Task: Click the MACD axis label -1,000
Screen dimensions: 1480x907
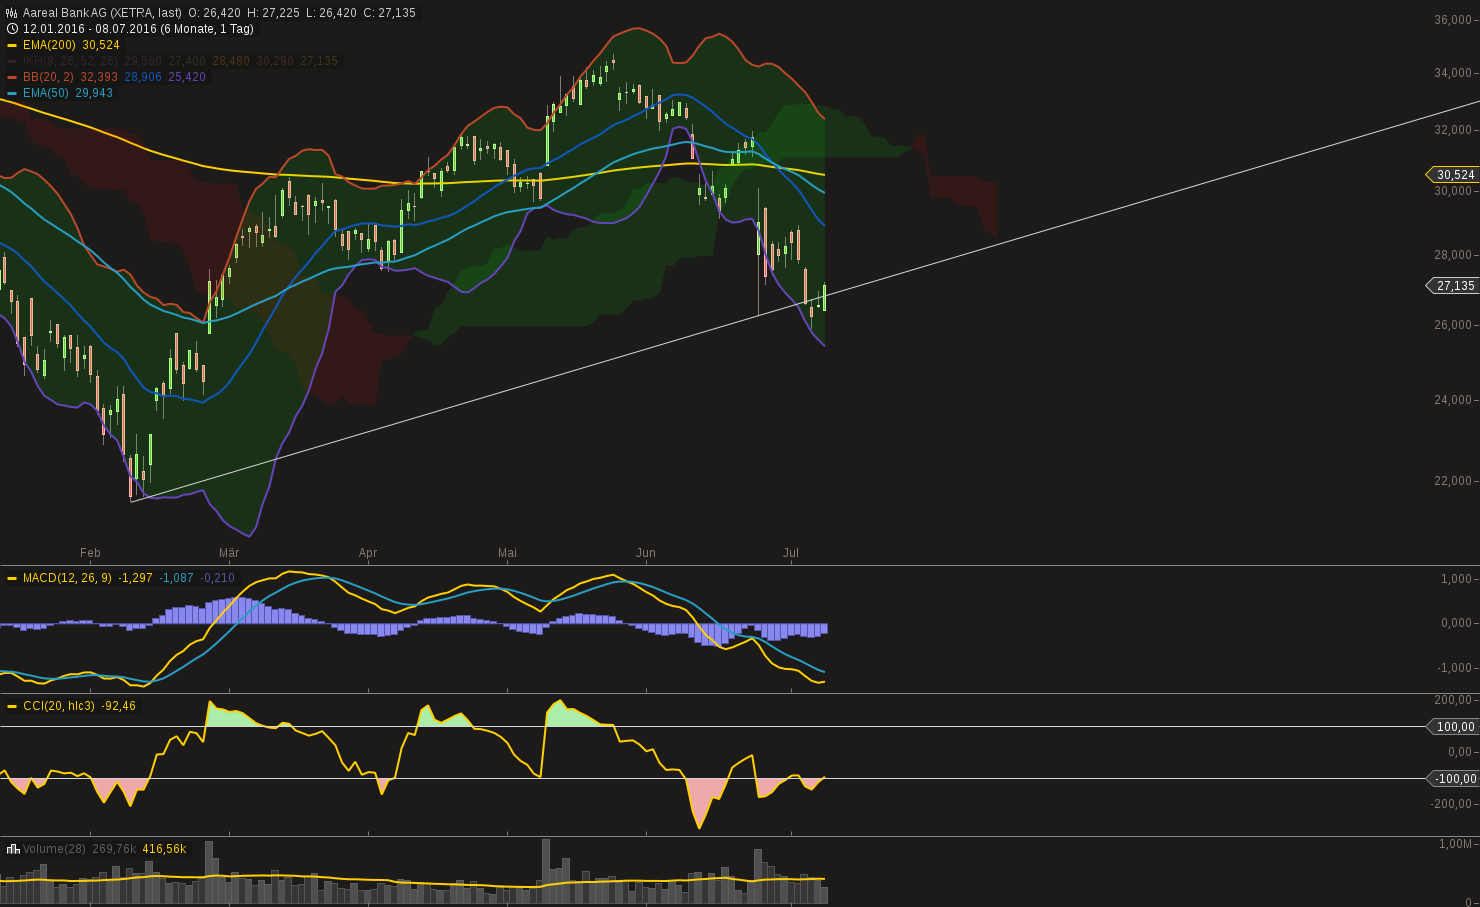Action: (x=1455, y=668)
